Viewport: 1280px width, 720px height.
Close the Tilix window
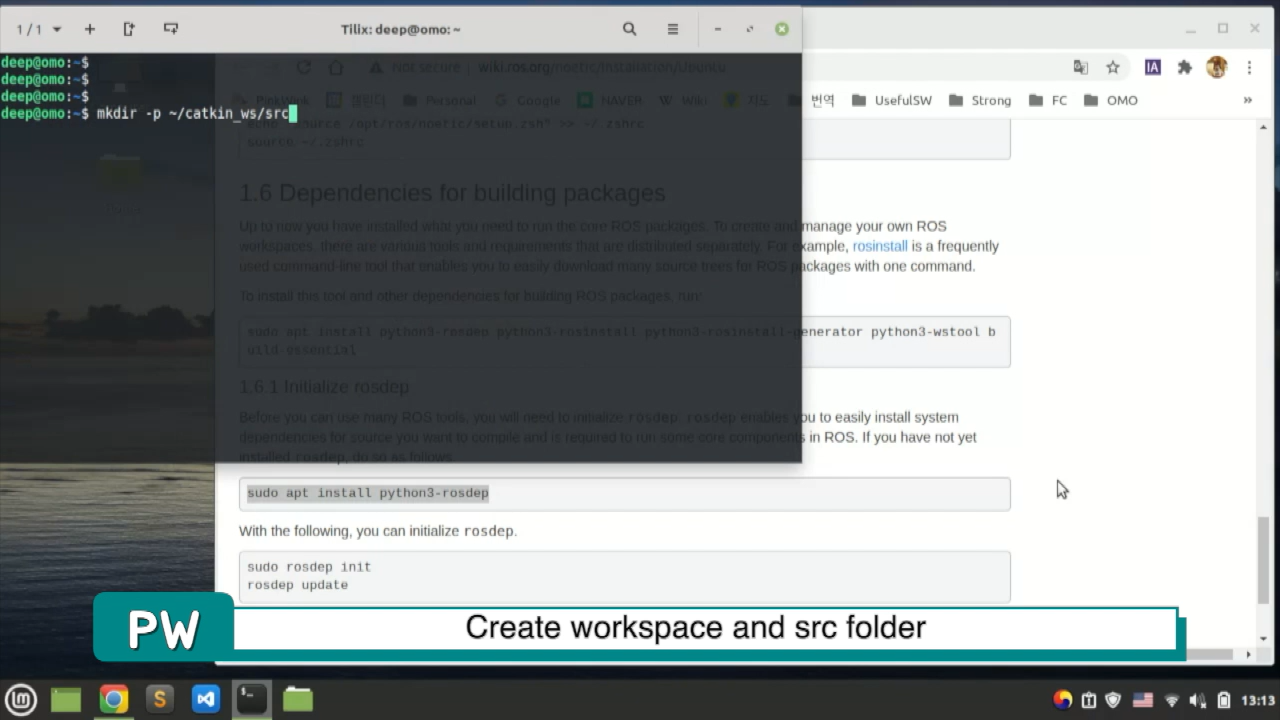(782, 29)
